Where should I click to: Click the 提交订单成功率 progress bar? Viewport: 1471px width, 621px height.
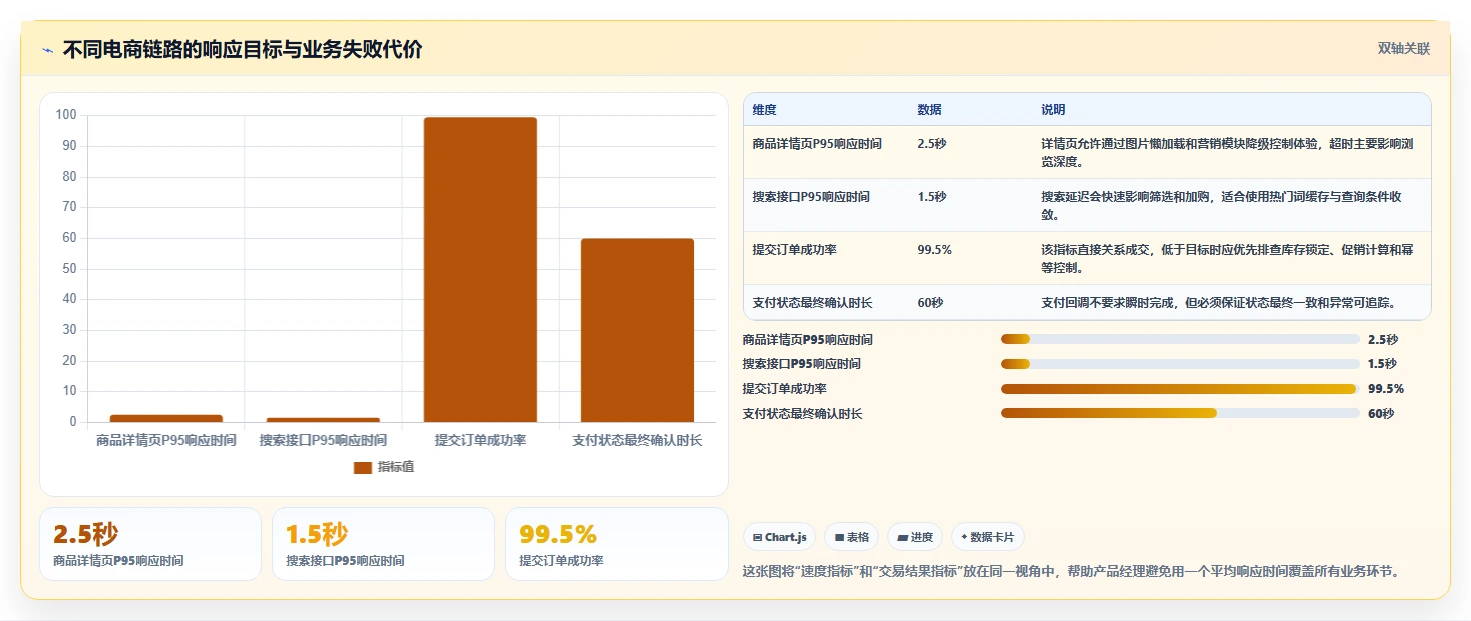[x=1180, y=389]
